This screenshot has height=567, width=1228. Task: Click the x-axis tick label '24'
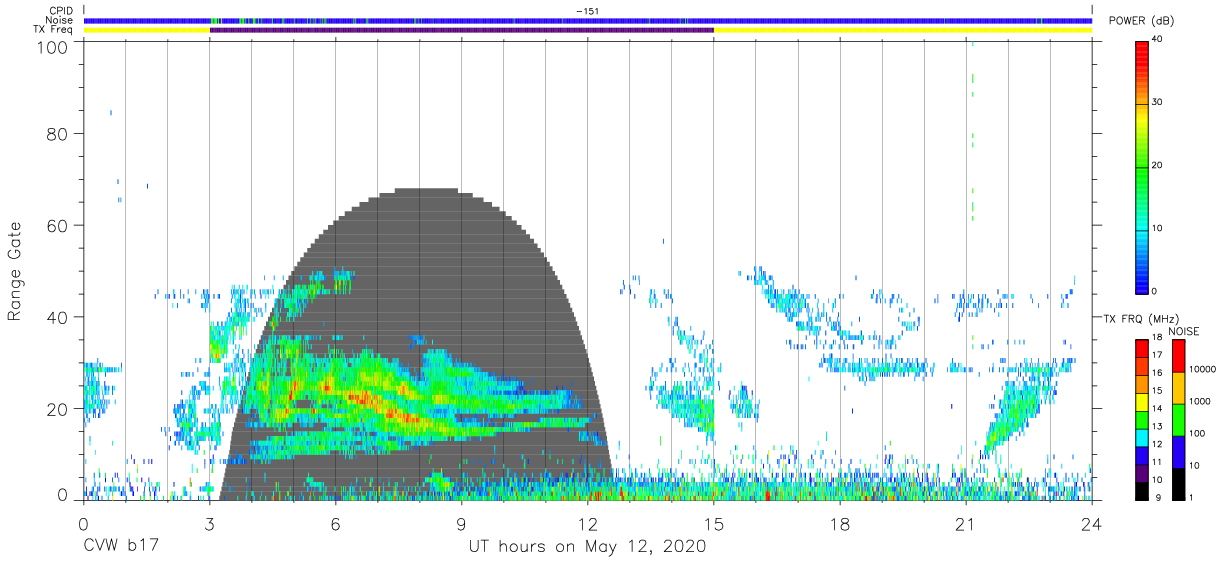1092,524
